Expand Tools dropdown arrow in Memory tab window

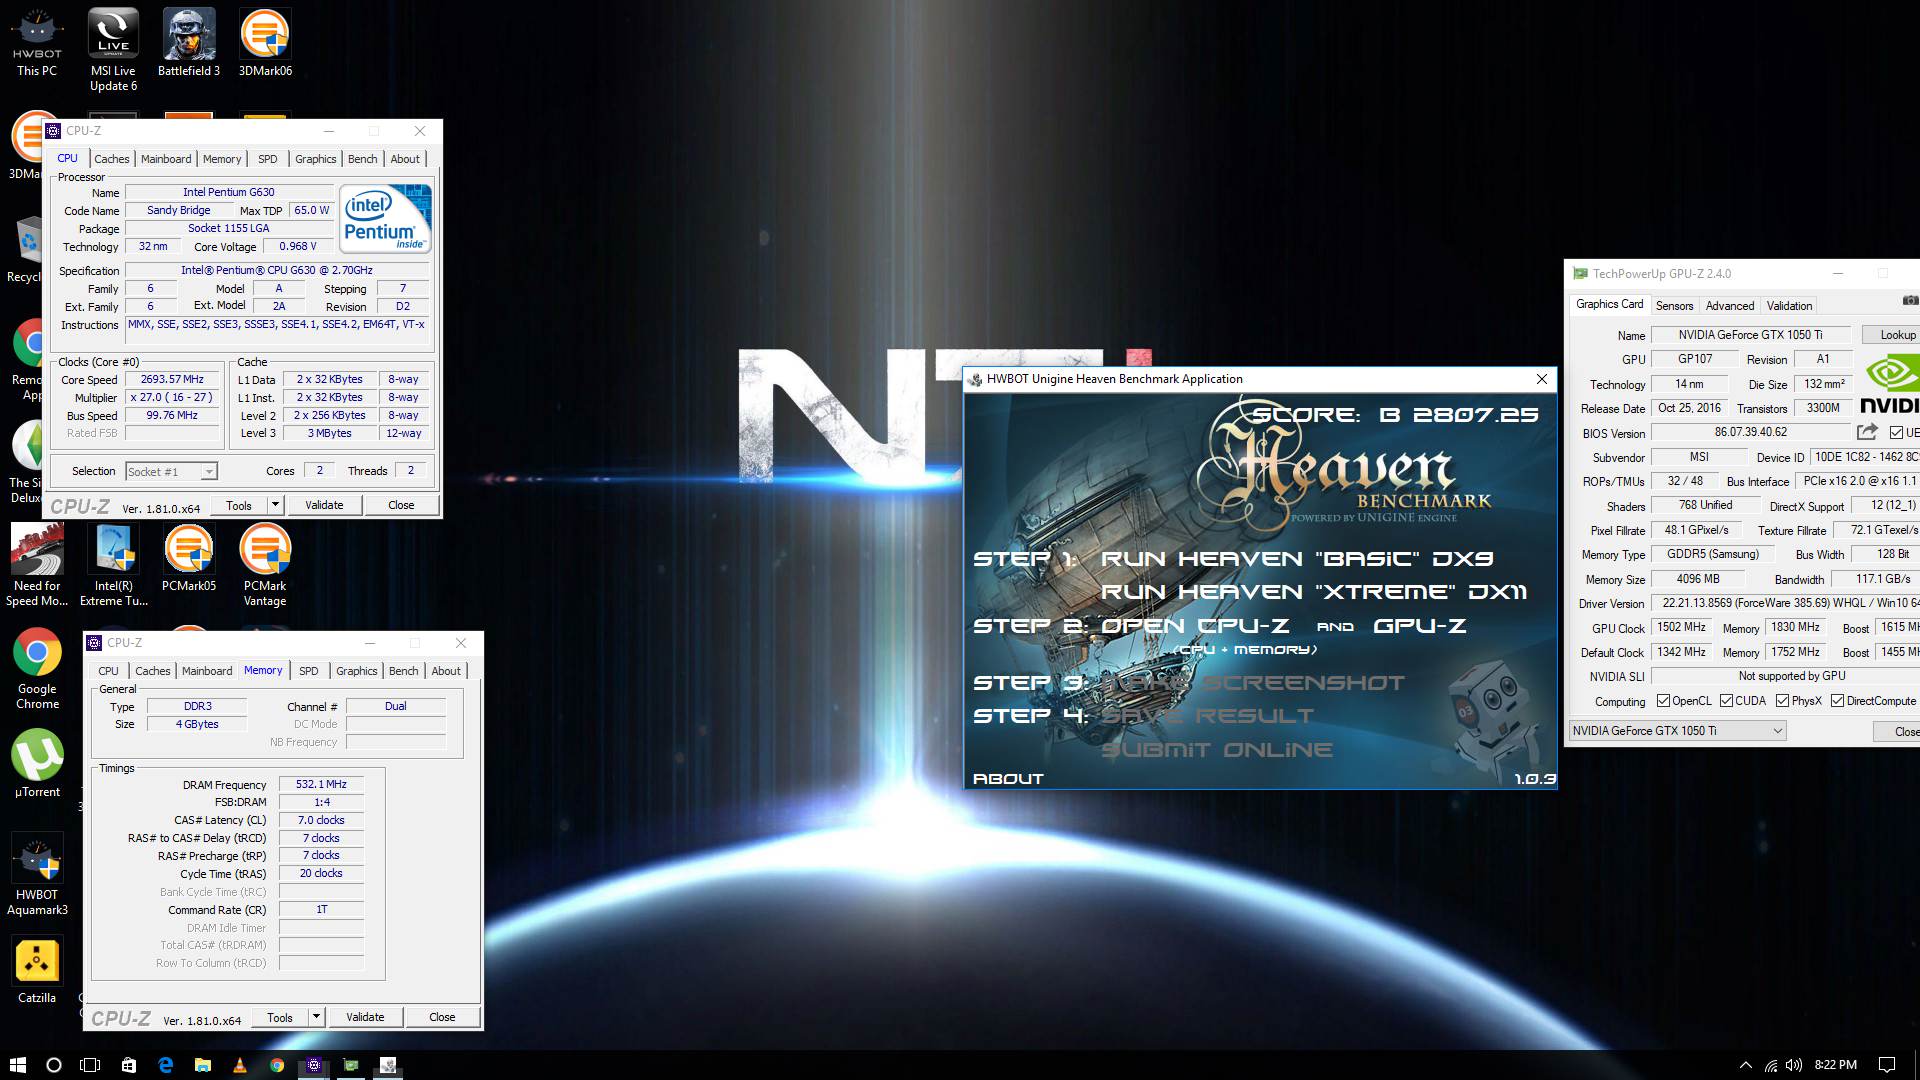click(316, 1017)
